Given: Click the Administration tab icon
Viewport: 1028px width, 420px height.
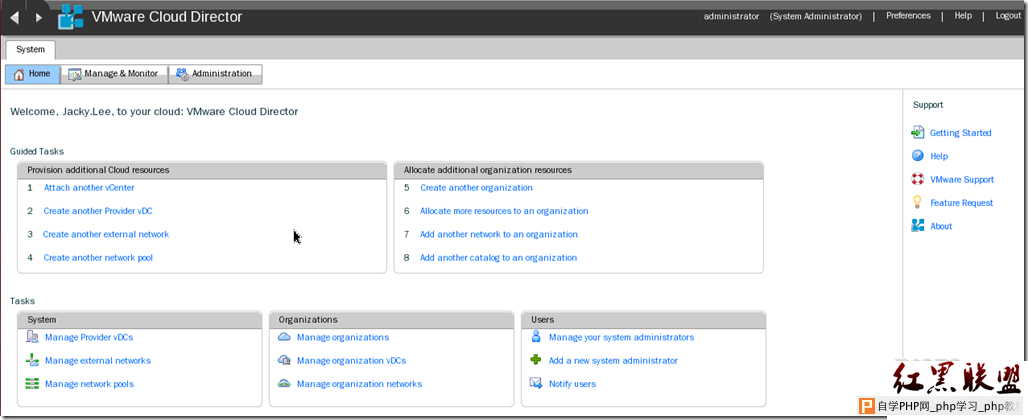Looking at the screenshot, I should (x=182, y=74).
